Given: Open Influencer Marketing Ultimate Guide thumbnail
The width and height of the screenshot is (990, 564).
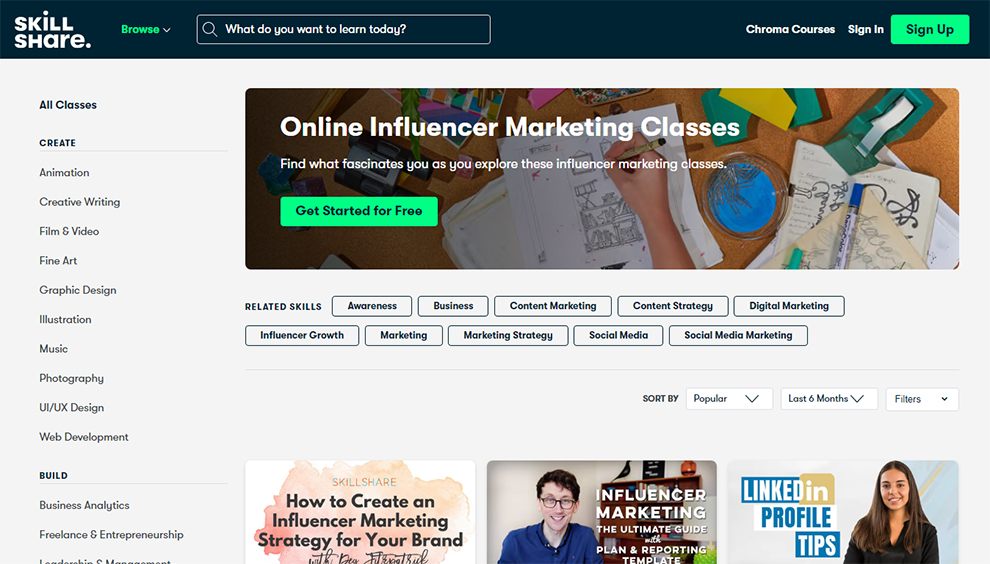Looking at the screenshot, I should (602, 512).
